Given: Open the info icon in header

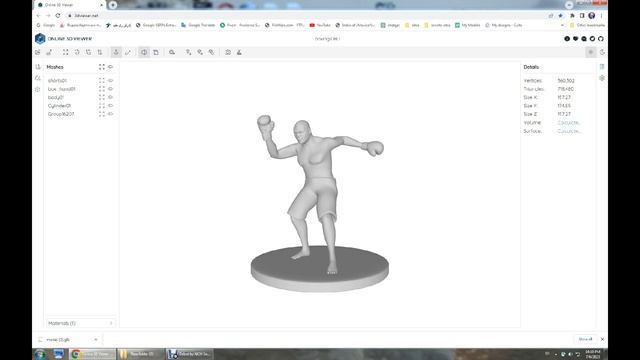Looking at the screenshot, I should pyautogui.click(x=567, y=39).
